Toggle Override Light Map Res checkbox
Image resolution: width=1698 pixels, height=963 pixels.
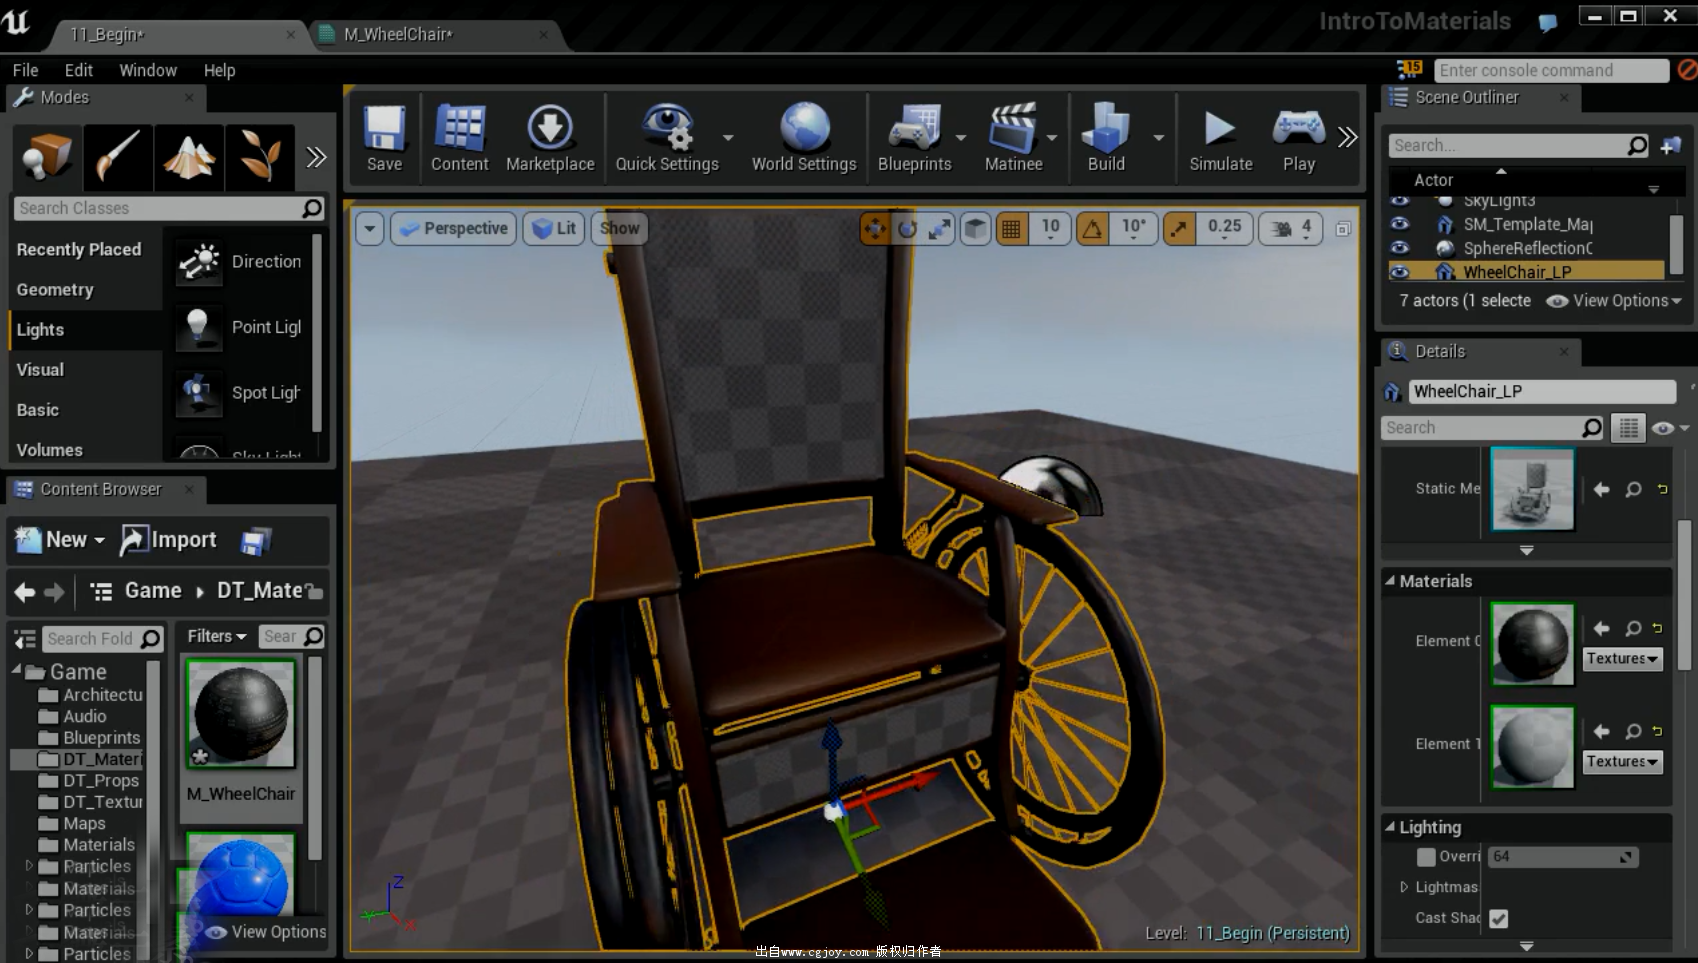pos(1426,857)
